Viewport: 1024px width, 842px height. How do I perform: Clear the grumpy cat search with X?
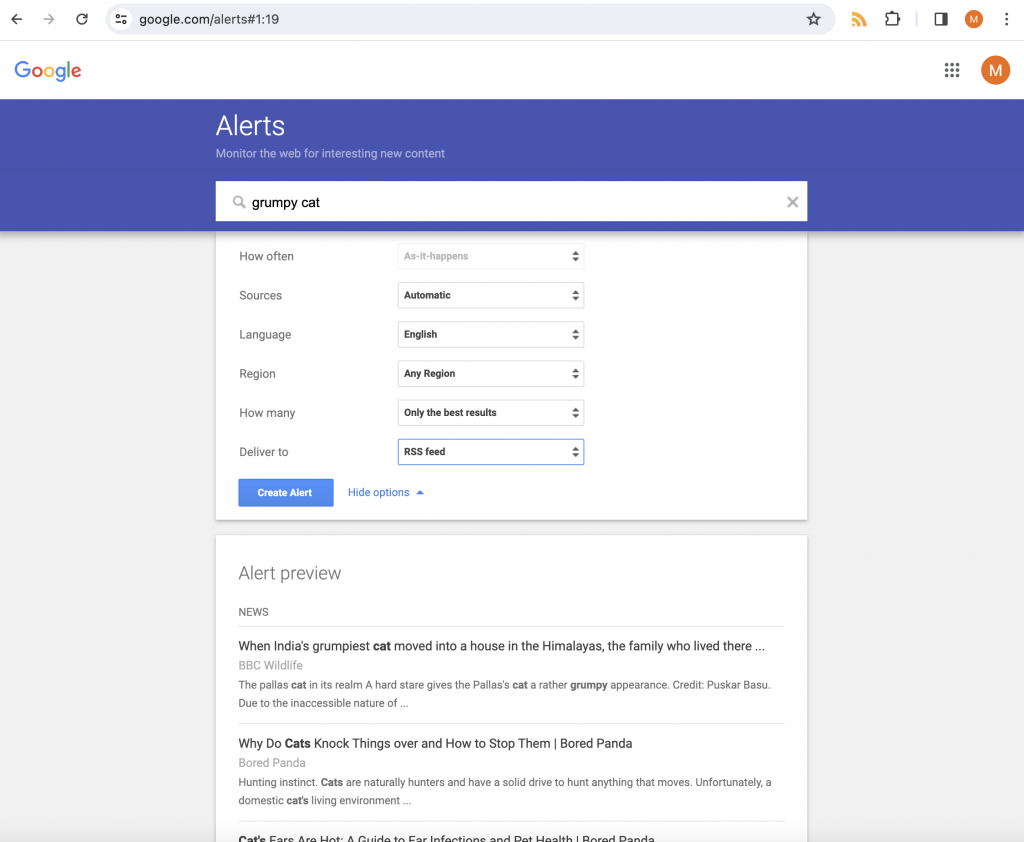(792, 202)
